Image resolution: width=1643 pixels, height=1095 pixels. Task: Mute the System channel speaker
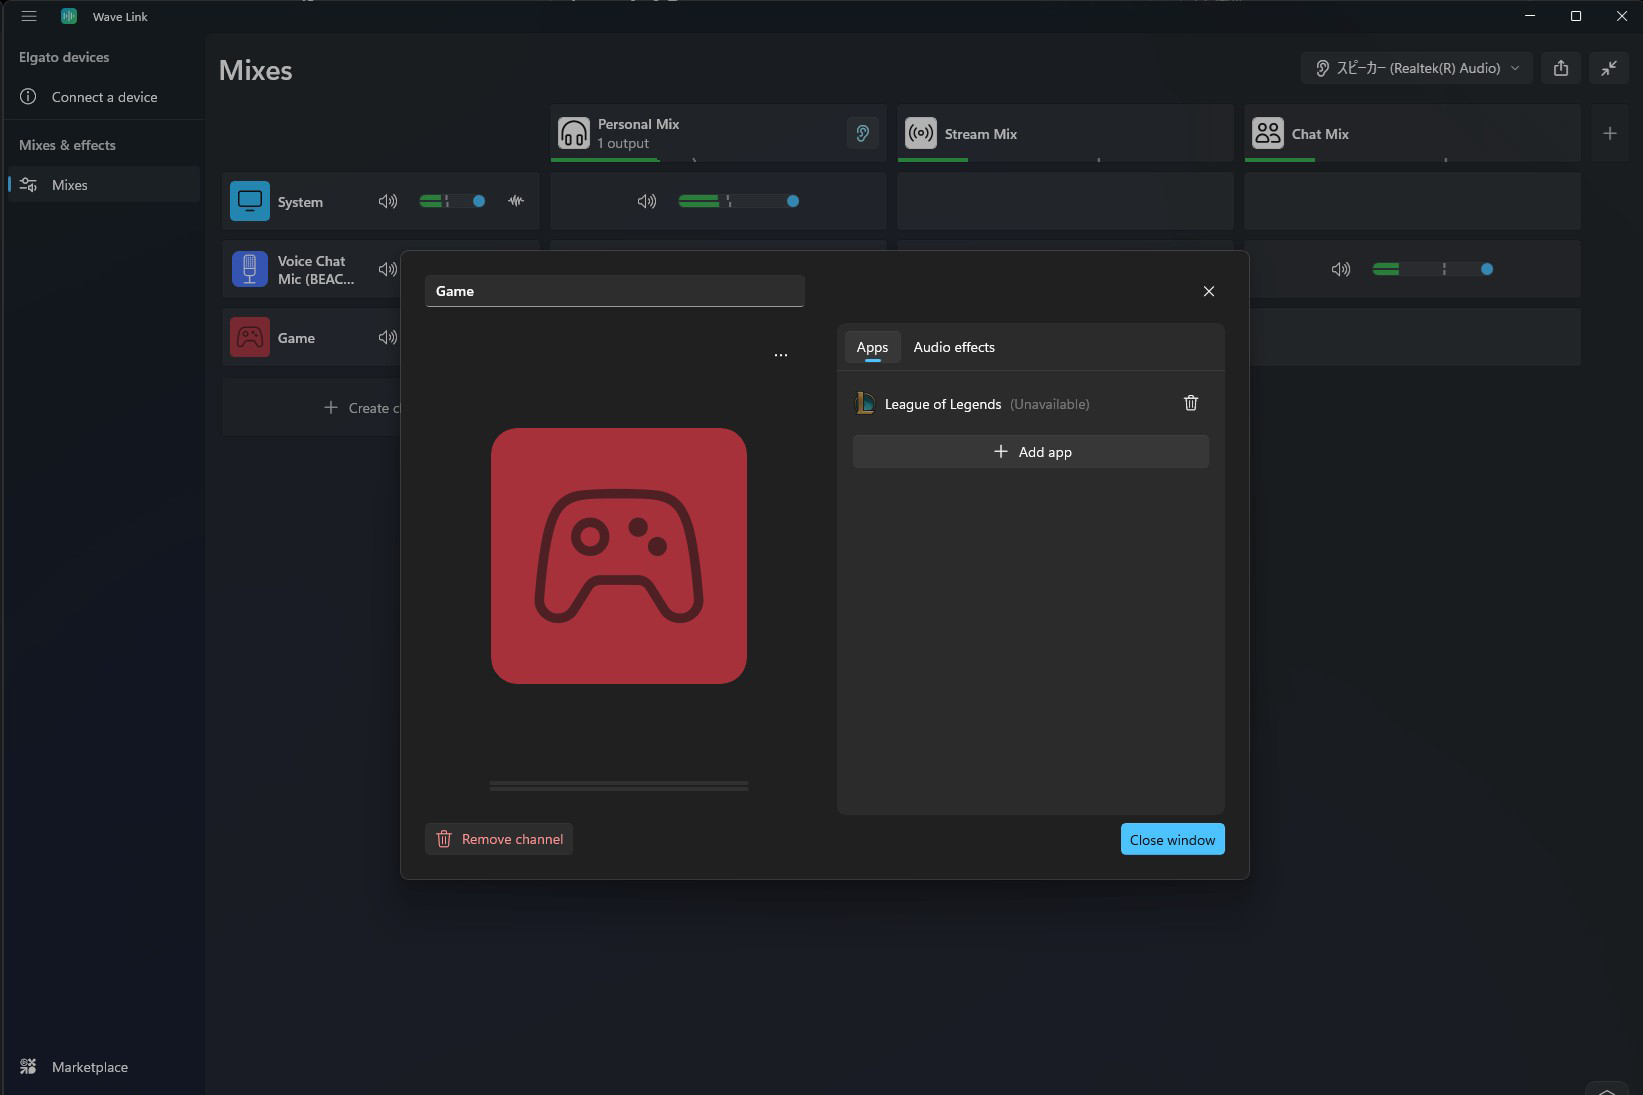coord(388,201)
